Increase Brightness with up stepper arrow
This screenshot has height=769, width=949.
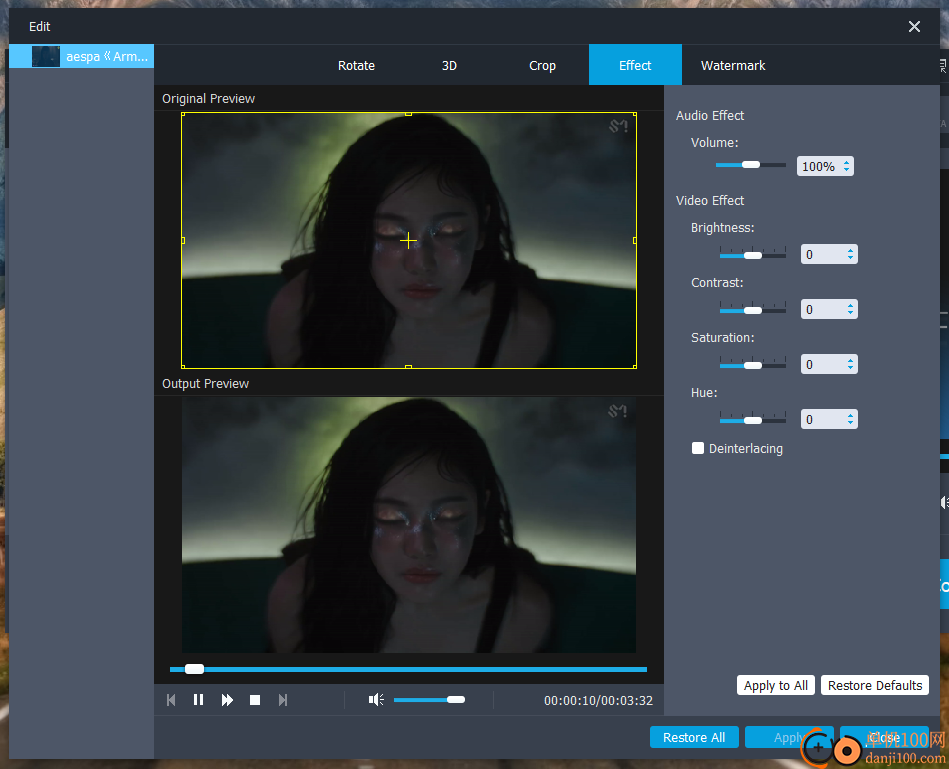click(x=850, y=250)
